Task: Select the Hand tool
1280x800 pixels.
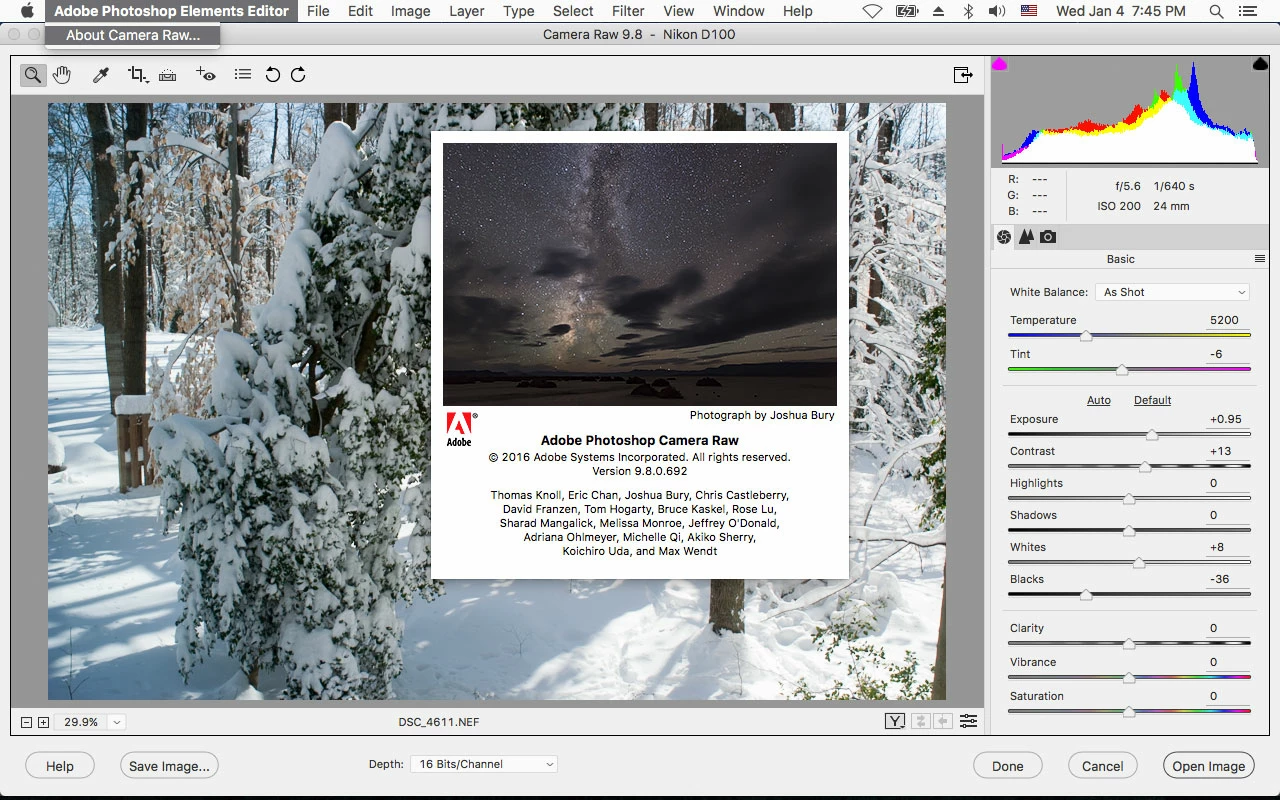Action: tap(62, 75)
